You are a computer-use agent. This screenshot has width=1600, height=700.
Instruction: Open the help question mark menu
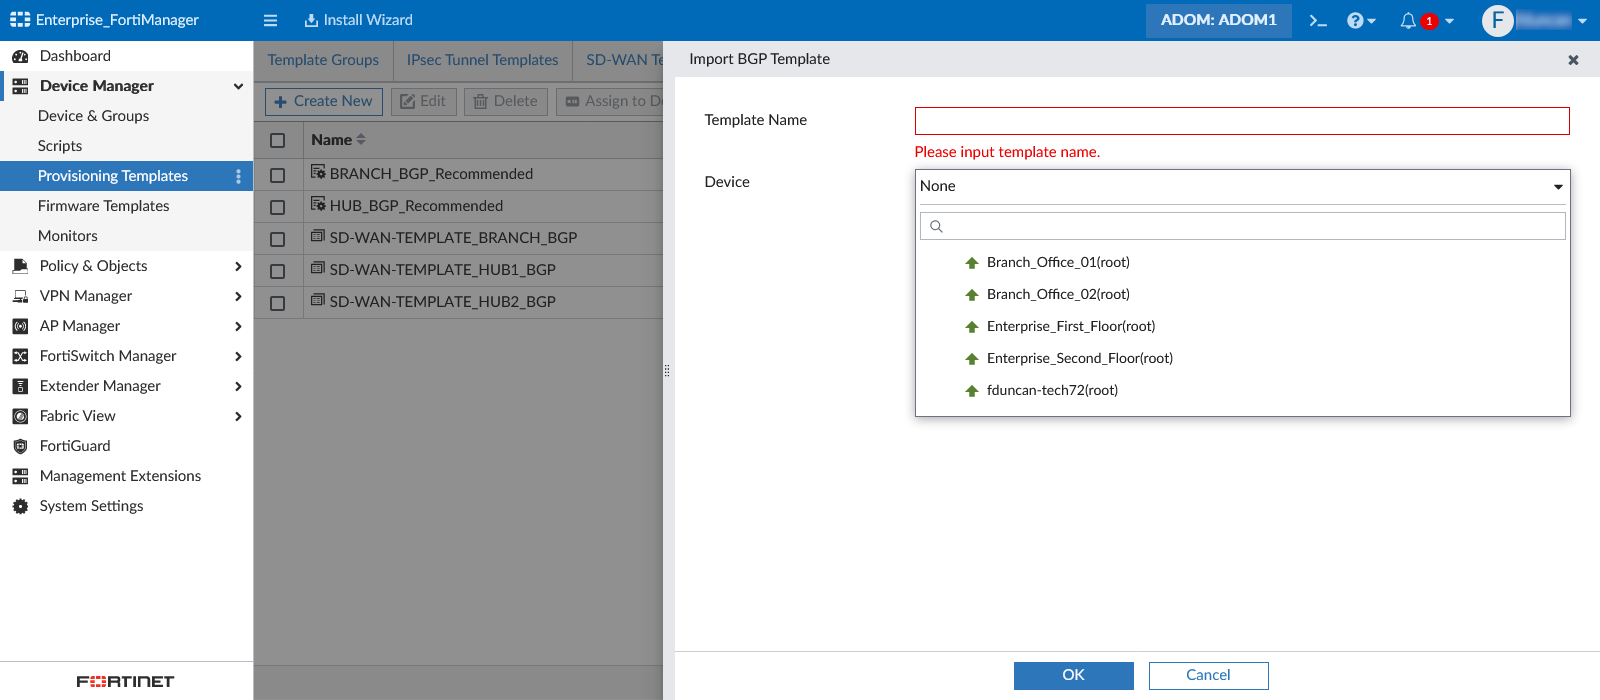coord(1361,20)
